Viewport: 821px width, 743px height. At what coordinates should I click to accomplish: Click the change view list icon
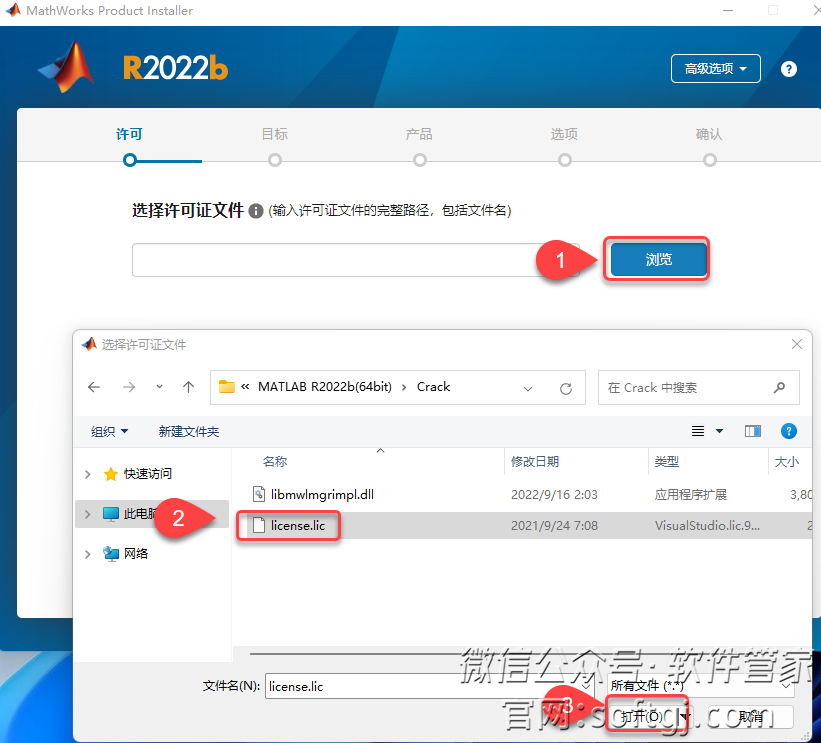click(697, 431)
